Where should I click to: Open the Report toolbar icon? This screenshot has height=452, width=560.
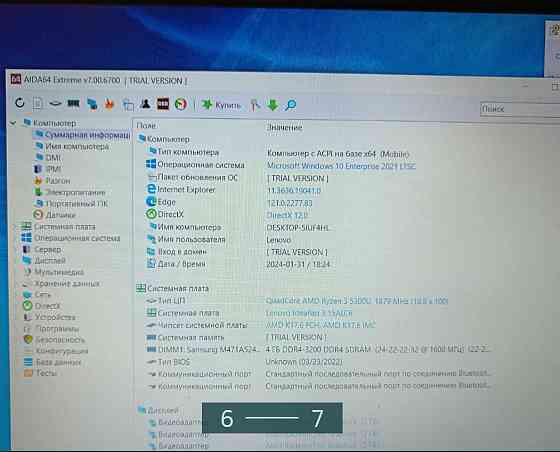(38, 104)
